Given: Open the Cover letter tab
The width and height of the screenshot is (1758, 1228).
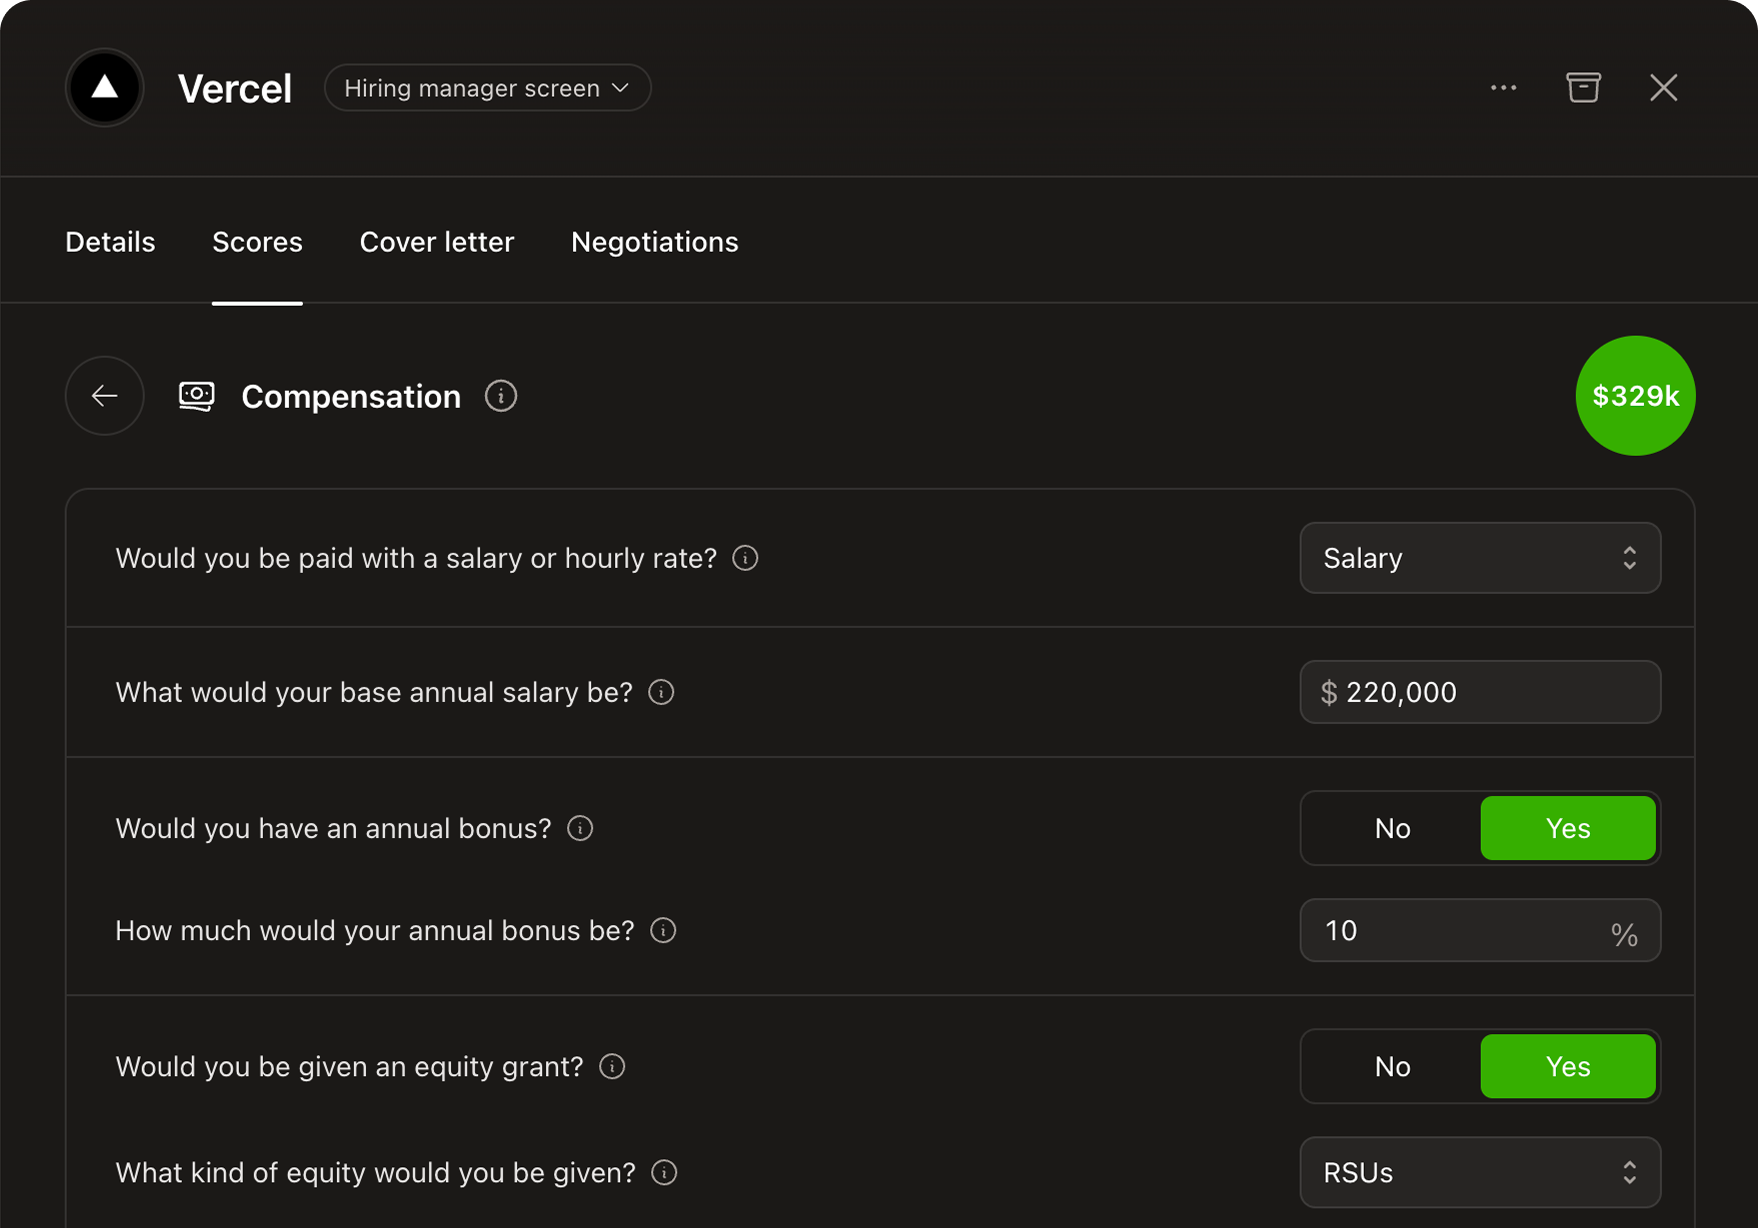Looking at the screenshot, I should click(436, 242).
